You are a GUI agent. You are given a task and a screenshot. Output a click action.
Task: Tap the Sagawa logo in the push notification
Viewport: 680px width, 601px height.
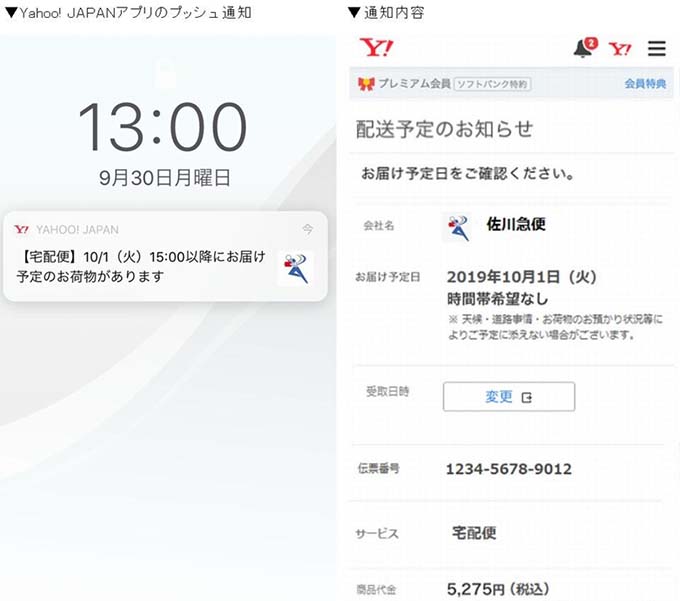(296, 268)
